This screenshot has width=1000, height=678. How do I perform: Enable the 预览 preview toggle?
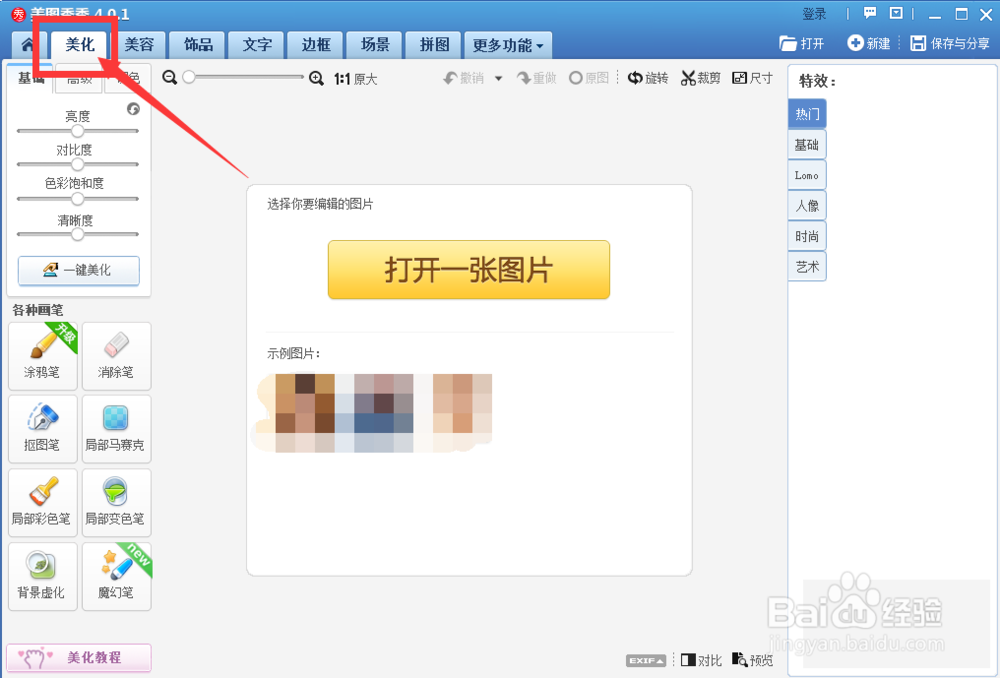point(752,660)
